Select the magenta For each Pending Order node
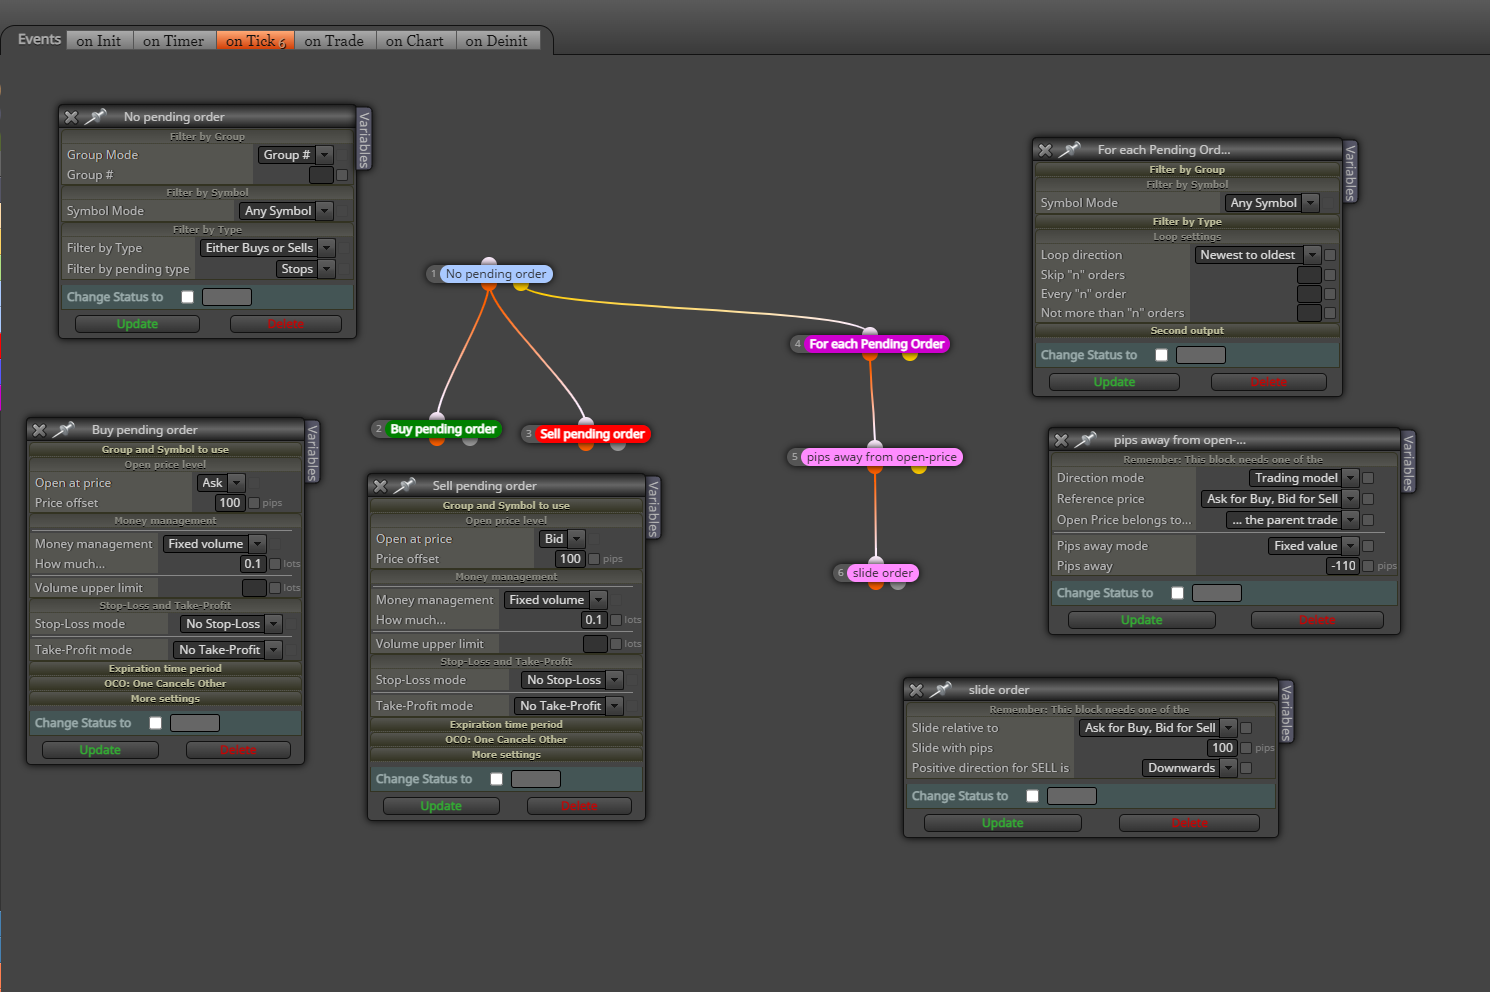The image size is (1490, 992). coord(876,344)
